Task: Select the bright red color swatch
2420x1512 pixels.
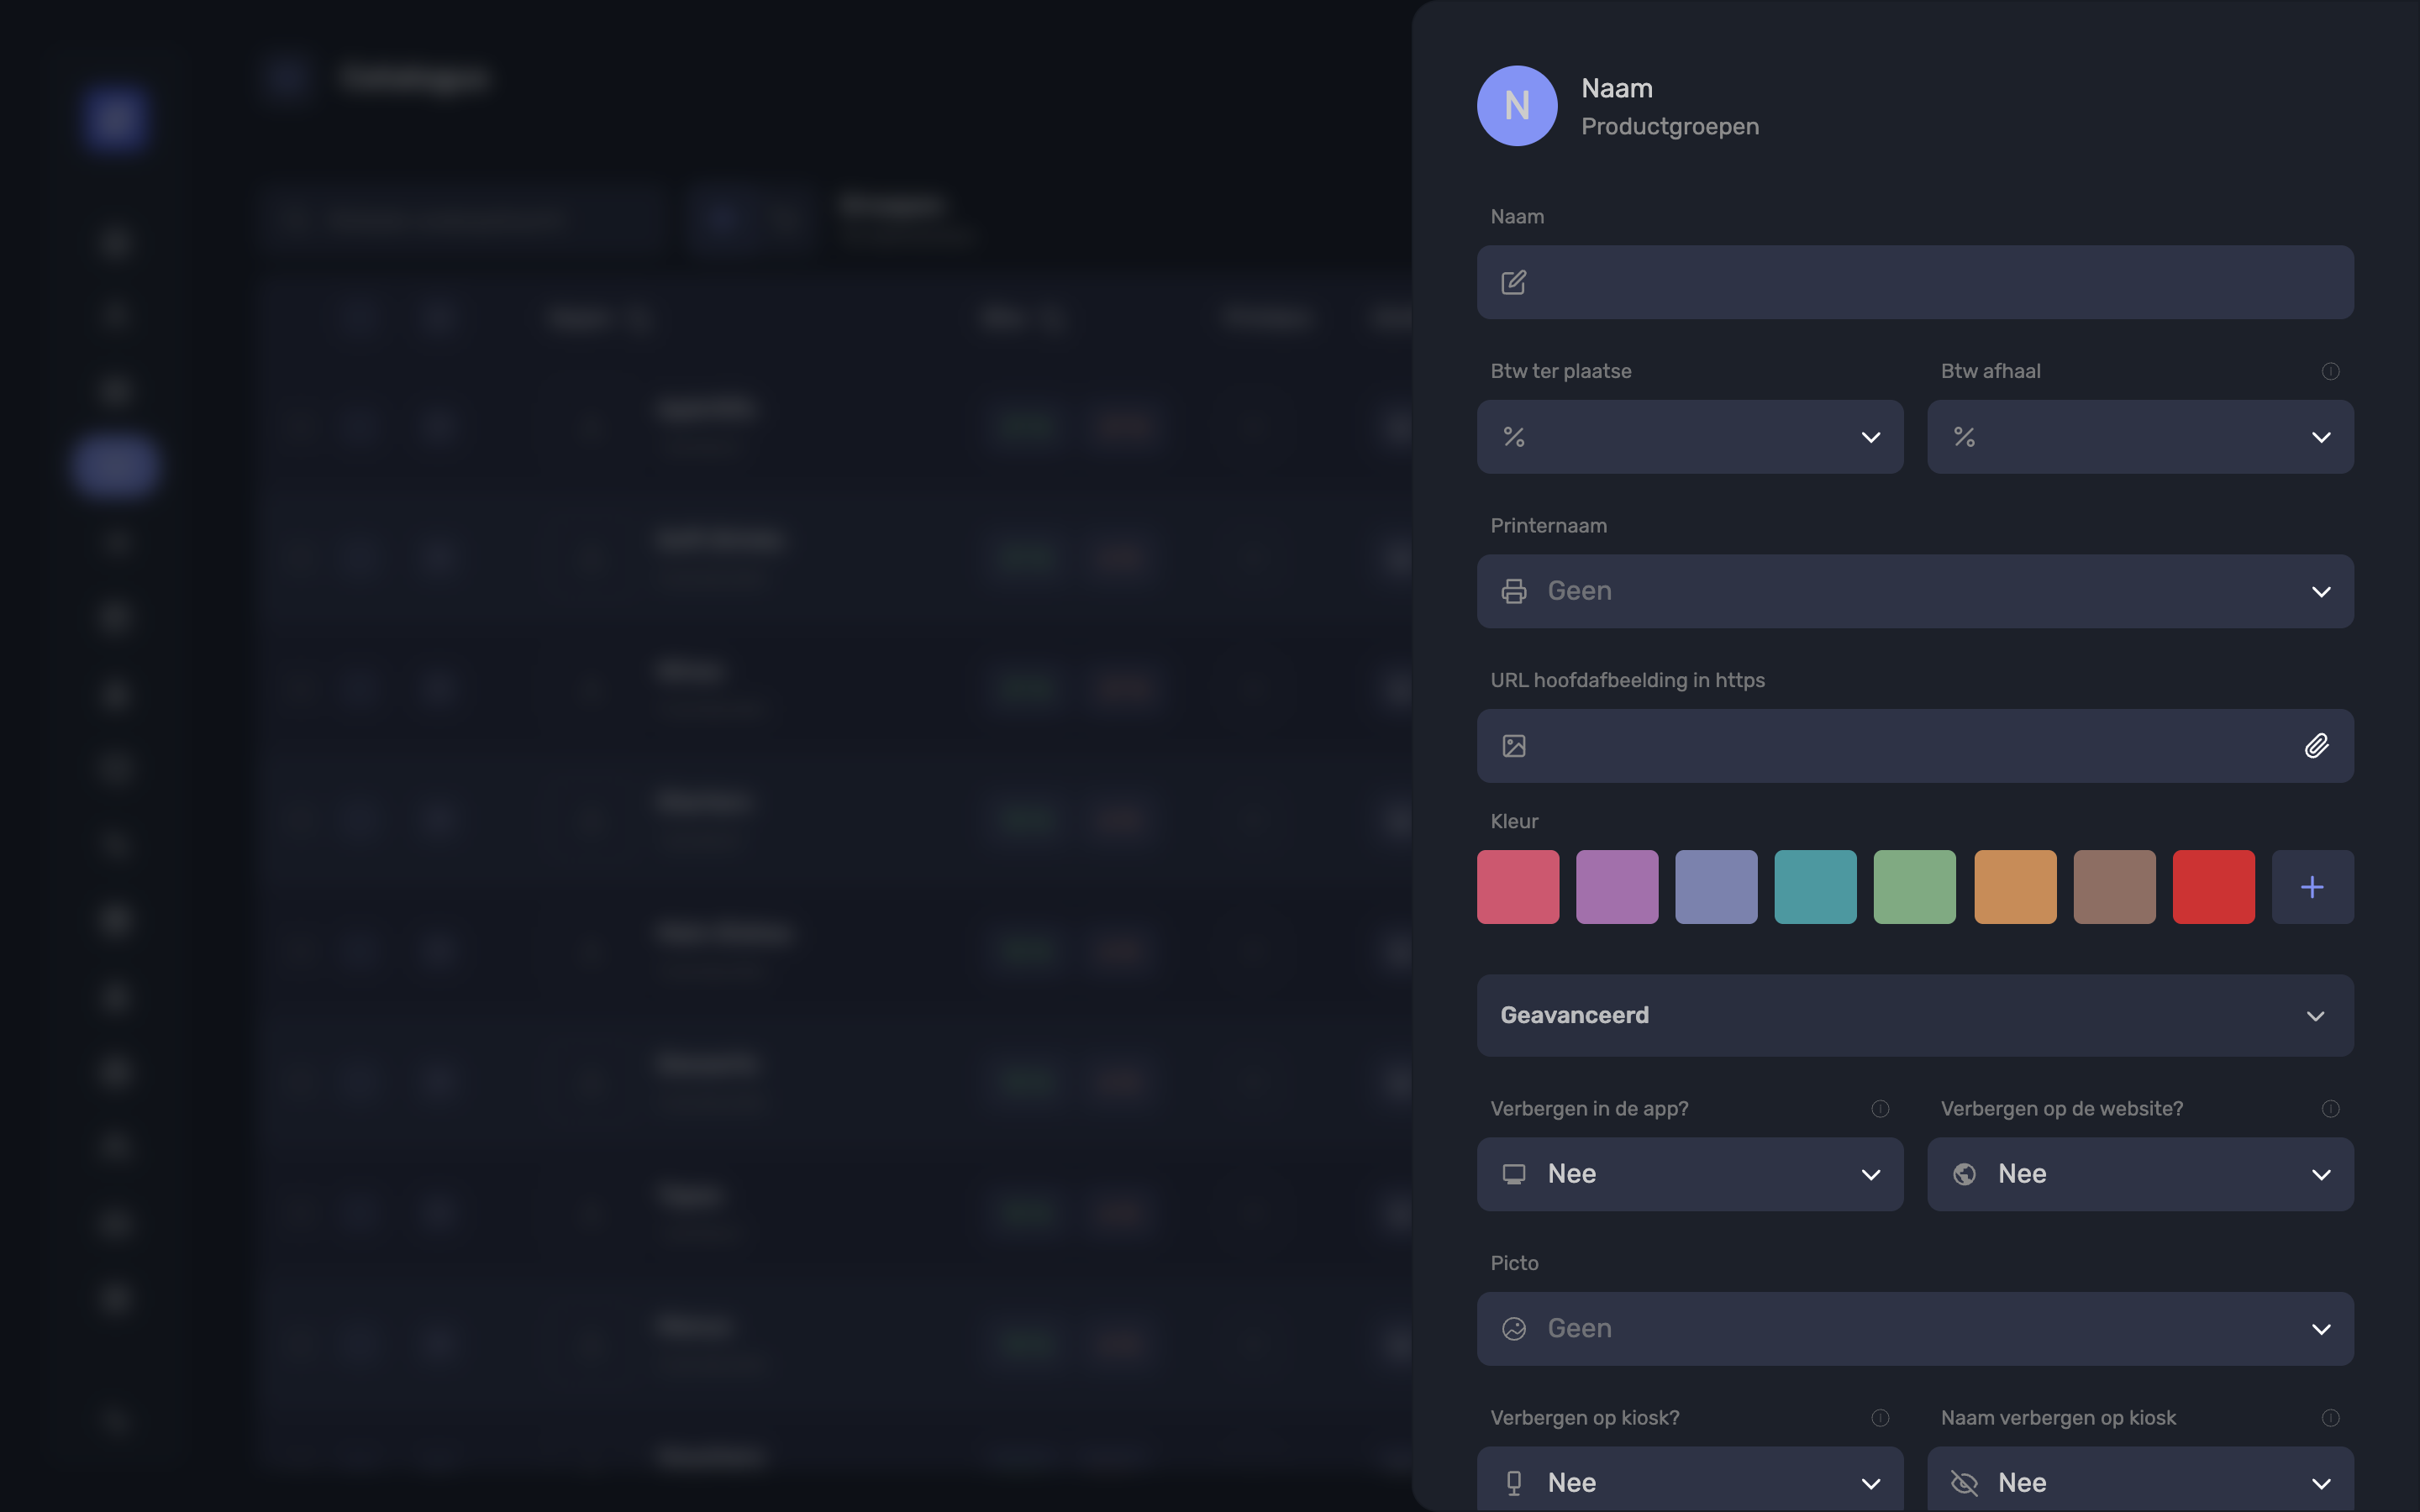Action: 2213,887
